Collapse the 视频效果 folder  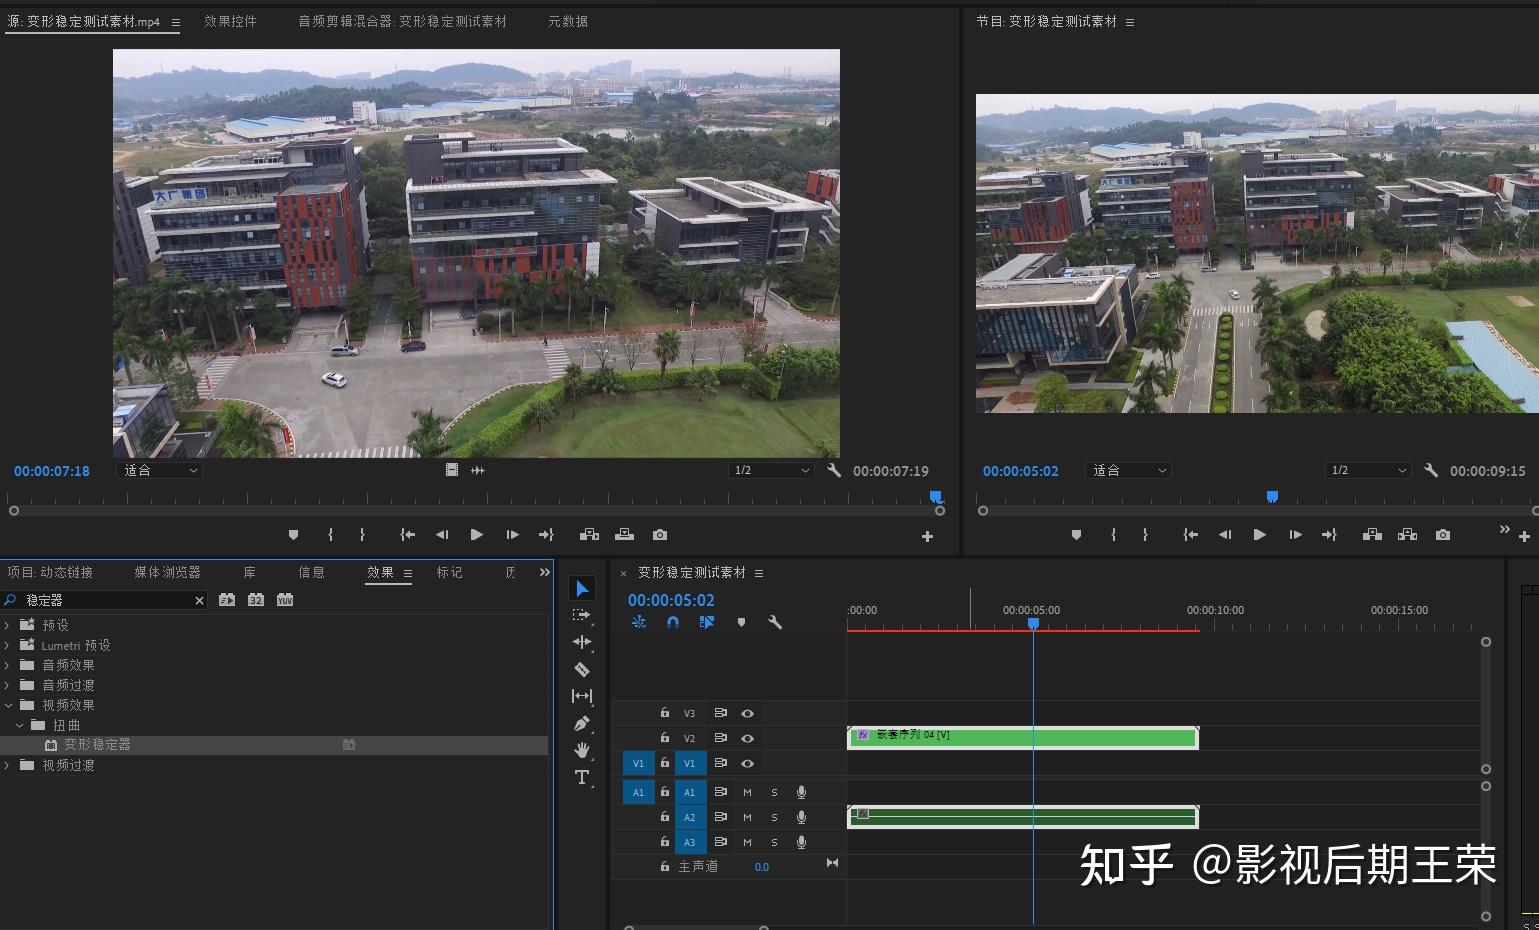[7, 705]
